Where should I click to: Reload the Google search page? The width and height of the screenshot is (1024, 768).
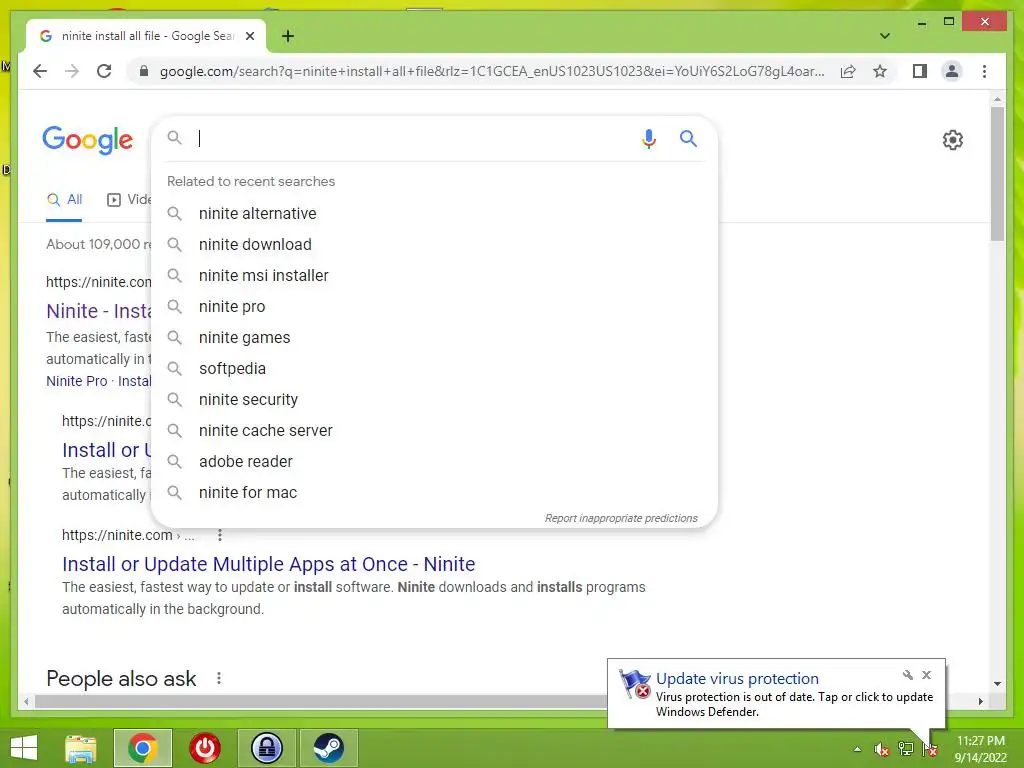coord(104,71)
